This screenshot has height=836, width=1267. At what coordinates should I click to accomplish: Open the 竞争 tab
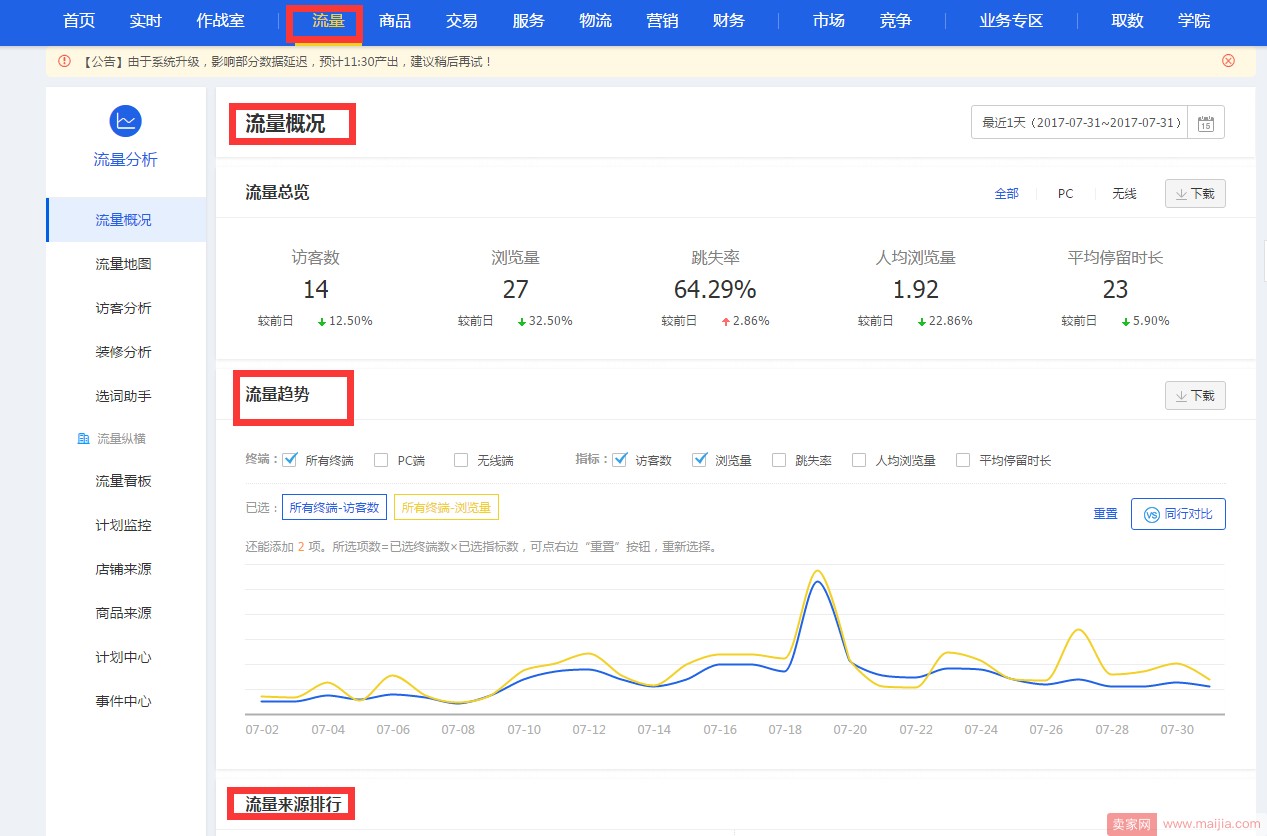click(896, 21)
